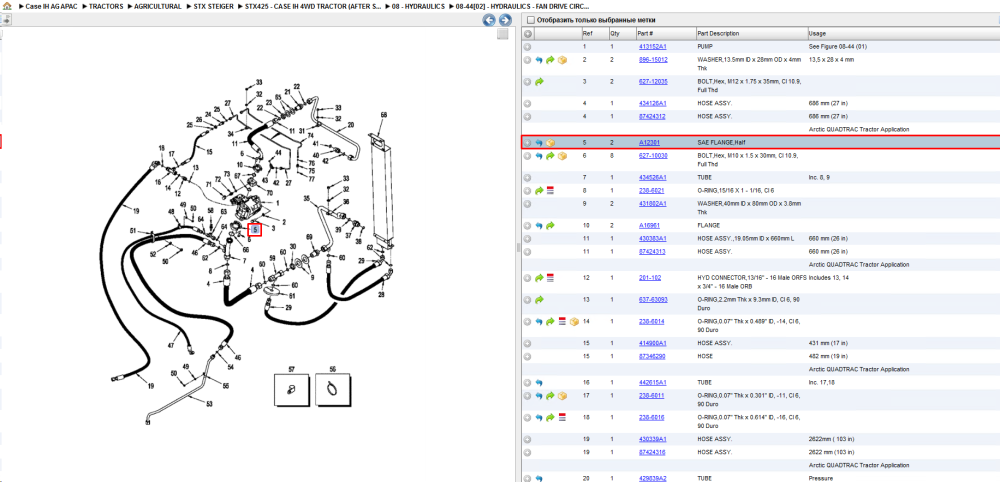Click the blue arrow icon for part 238-6016
The width and height of the screenshot is (1000, 482).
tap(539, 418)
